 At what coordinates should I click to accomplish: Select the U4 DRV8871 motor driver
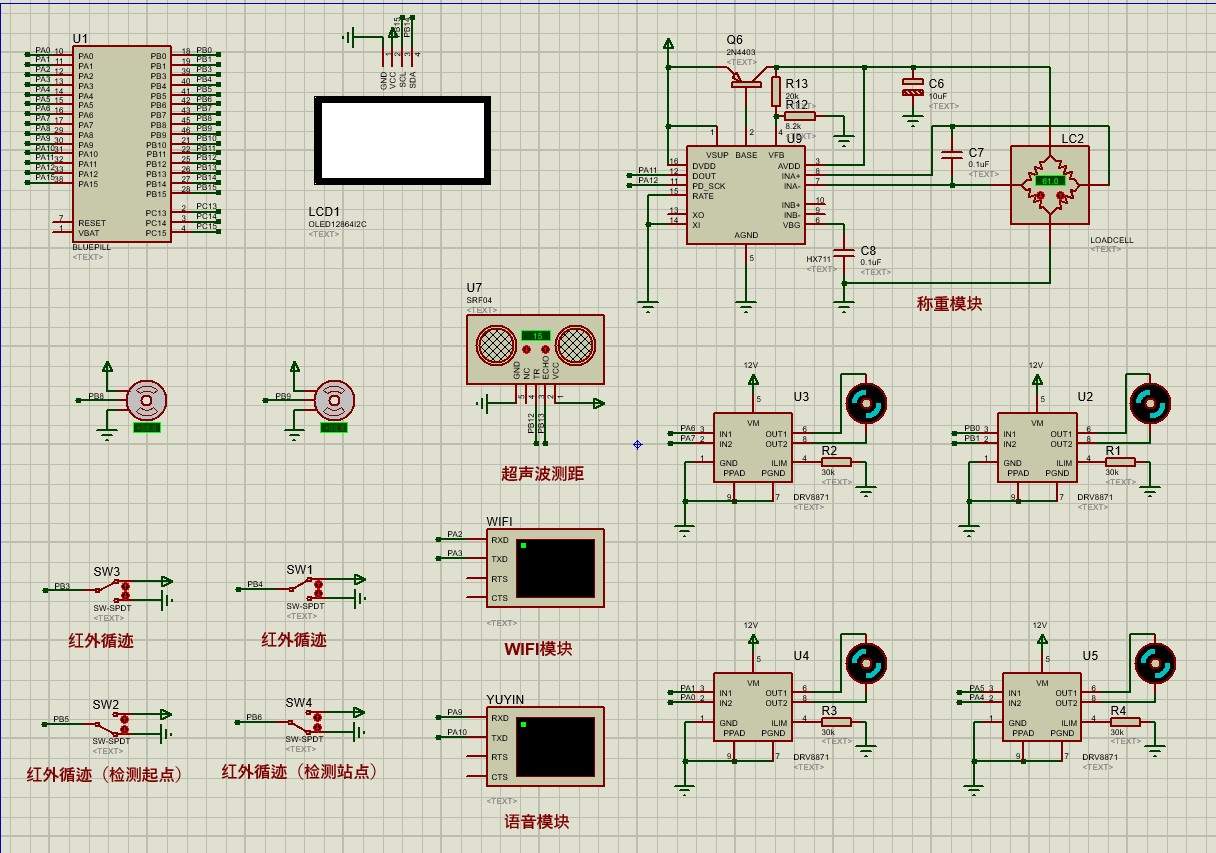coord(752,706)
